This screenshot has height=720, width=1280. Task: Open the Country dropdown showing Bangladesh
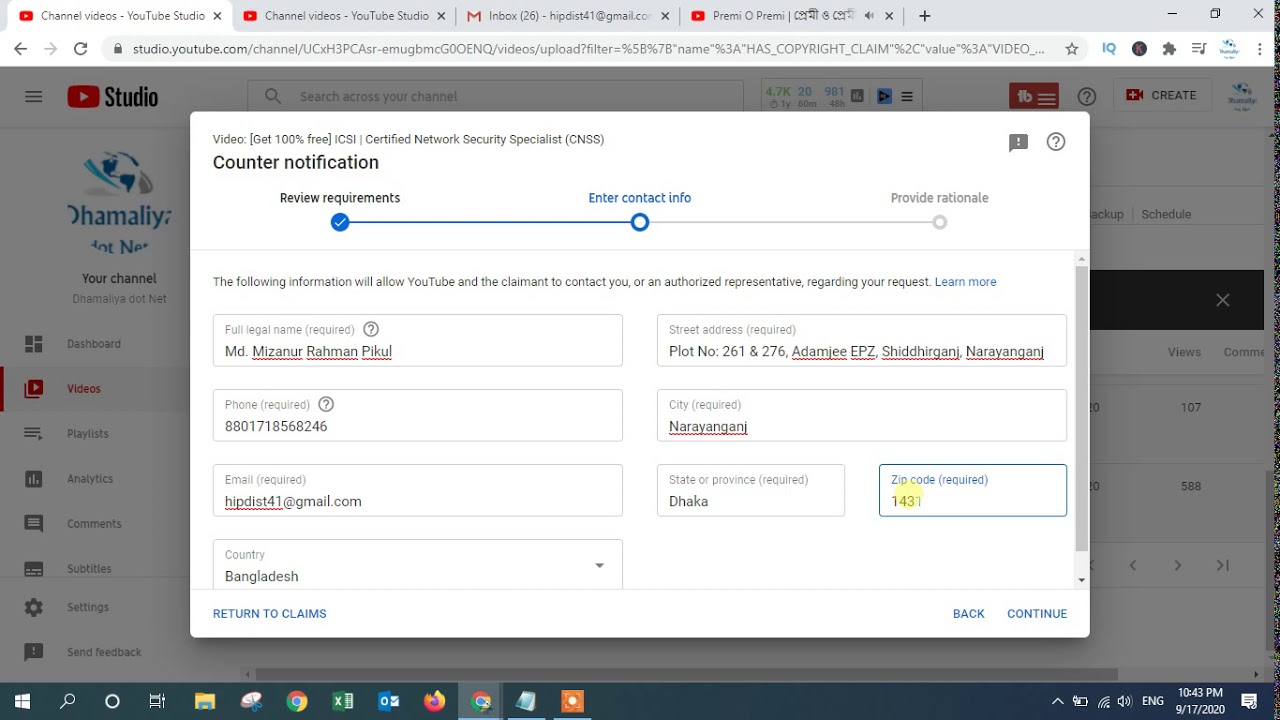(x=418, y=565)
